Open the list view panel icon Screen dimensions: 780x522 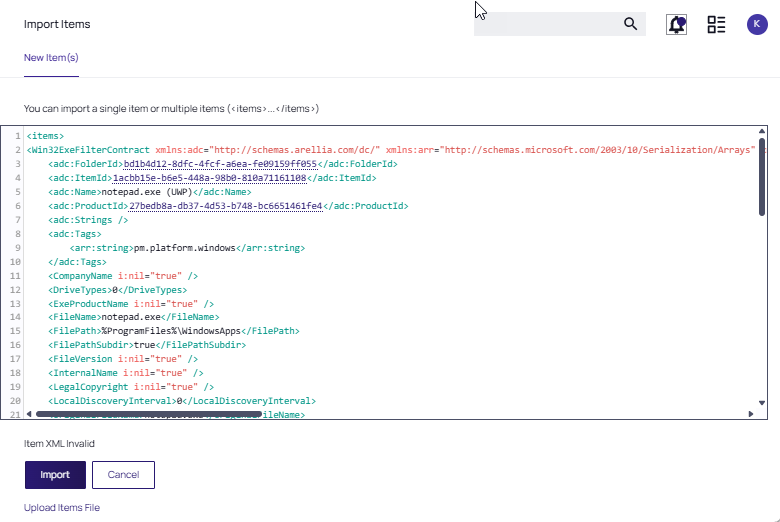tap(716, 25)
